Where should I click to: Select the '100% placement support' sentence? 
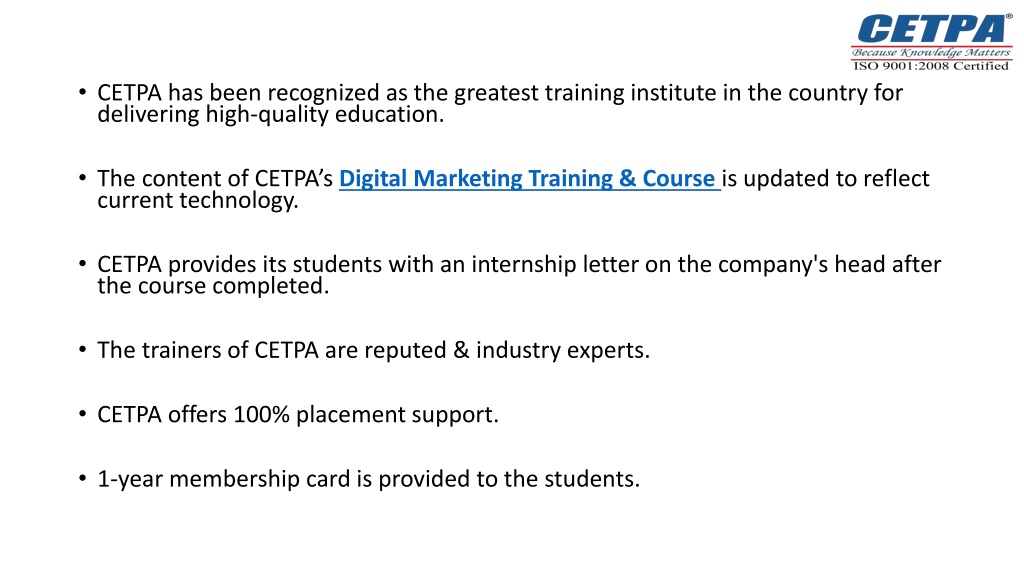point(298,415)
